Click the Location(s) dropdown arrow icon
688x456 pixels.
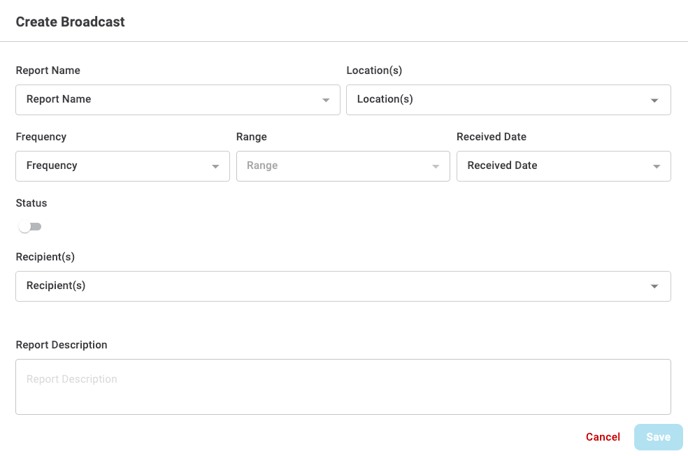(x=655, y=100)
